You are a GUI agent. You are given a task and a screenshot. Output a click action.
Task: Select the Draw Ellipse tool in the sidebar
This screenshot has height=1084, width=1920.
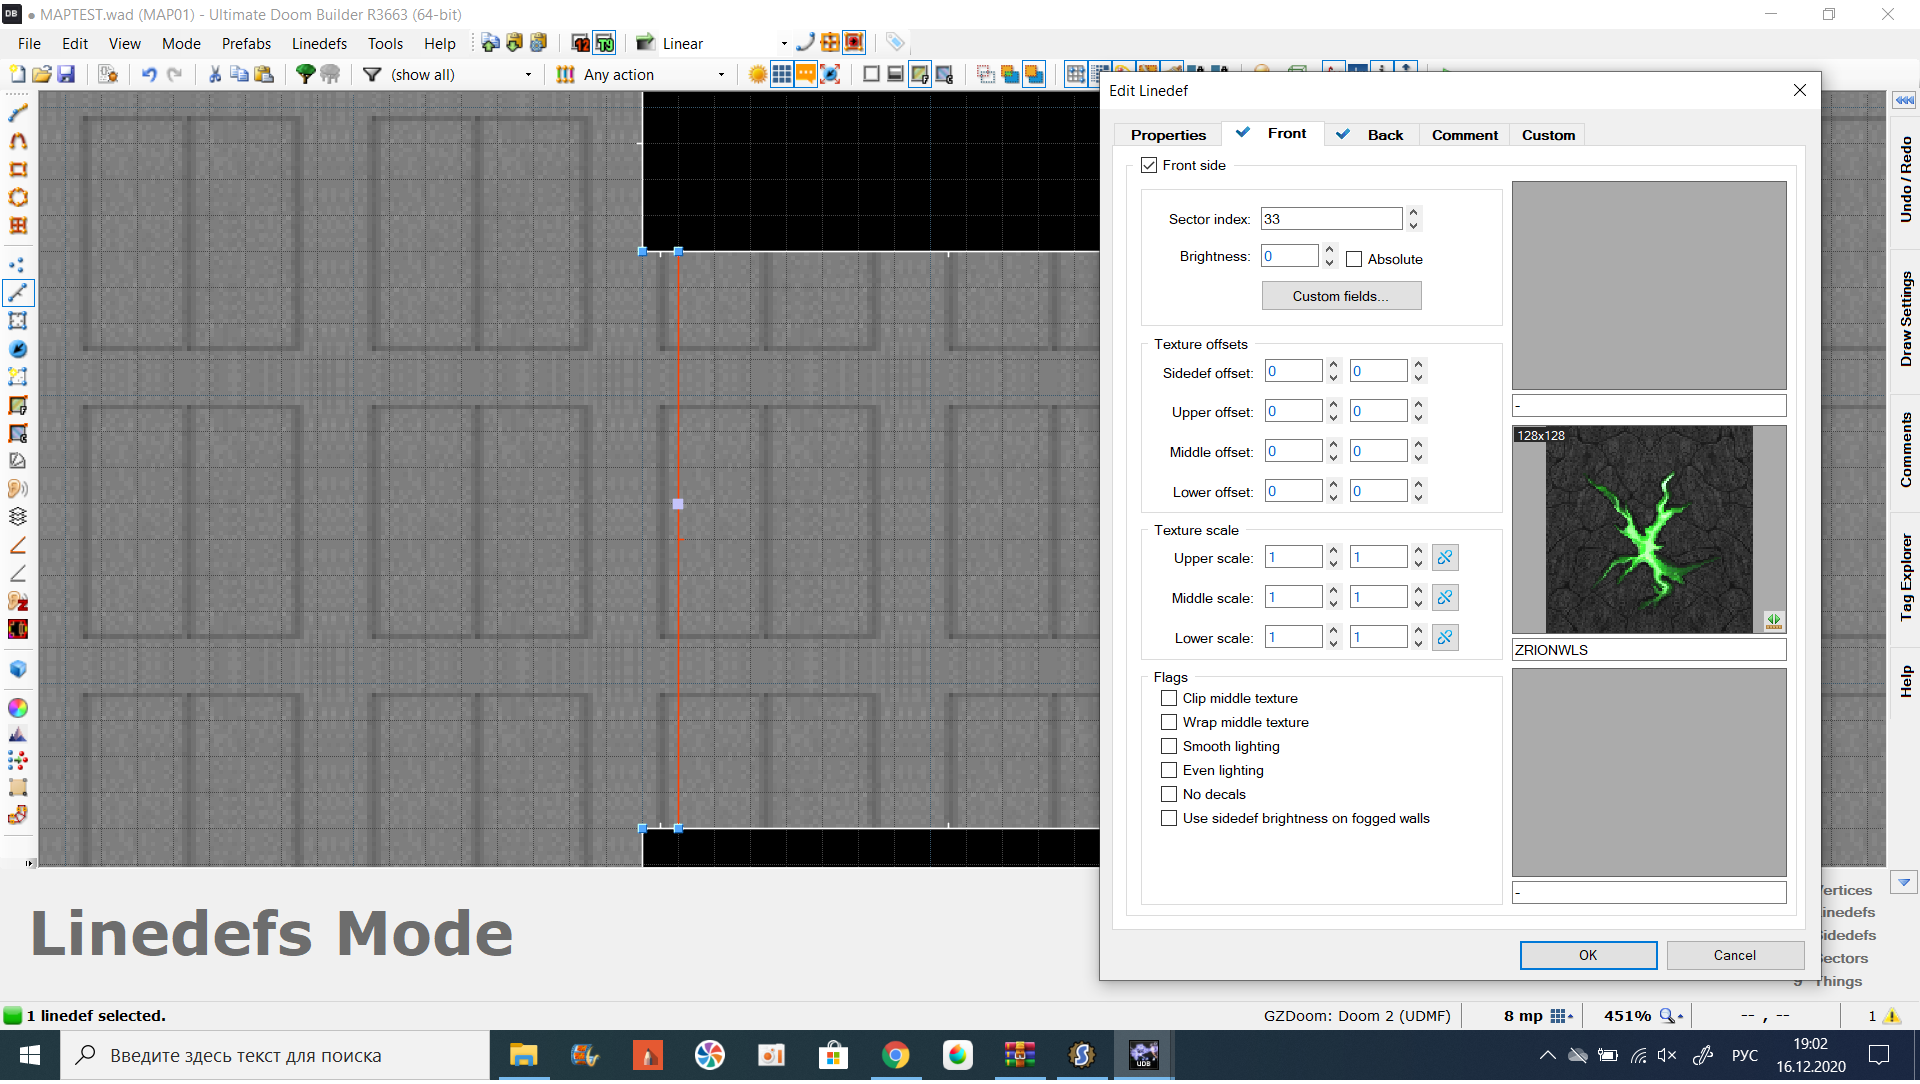pos(18,197)
